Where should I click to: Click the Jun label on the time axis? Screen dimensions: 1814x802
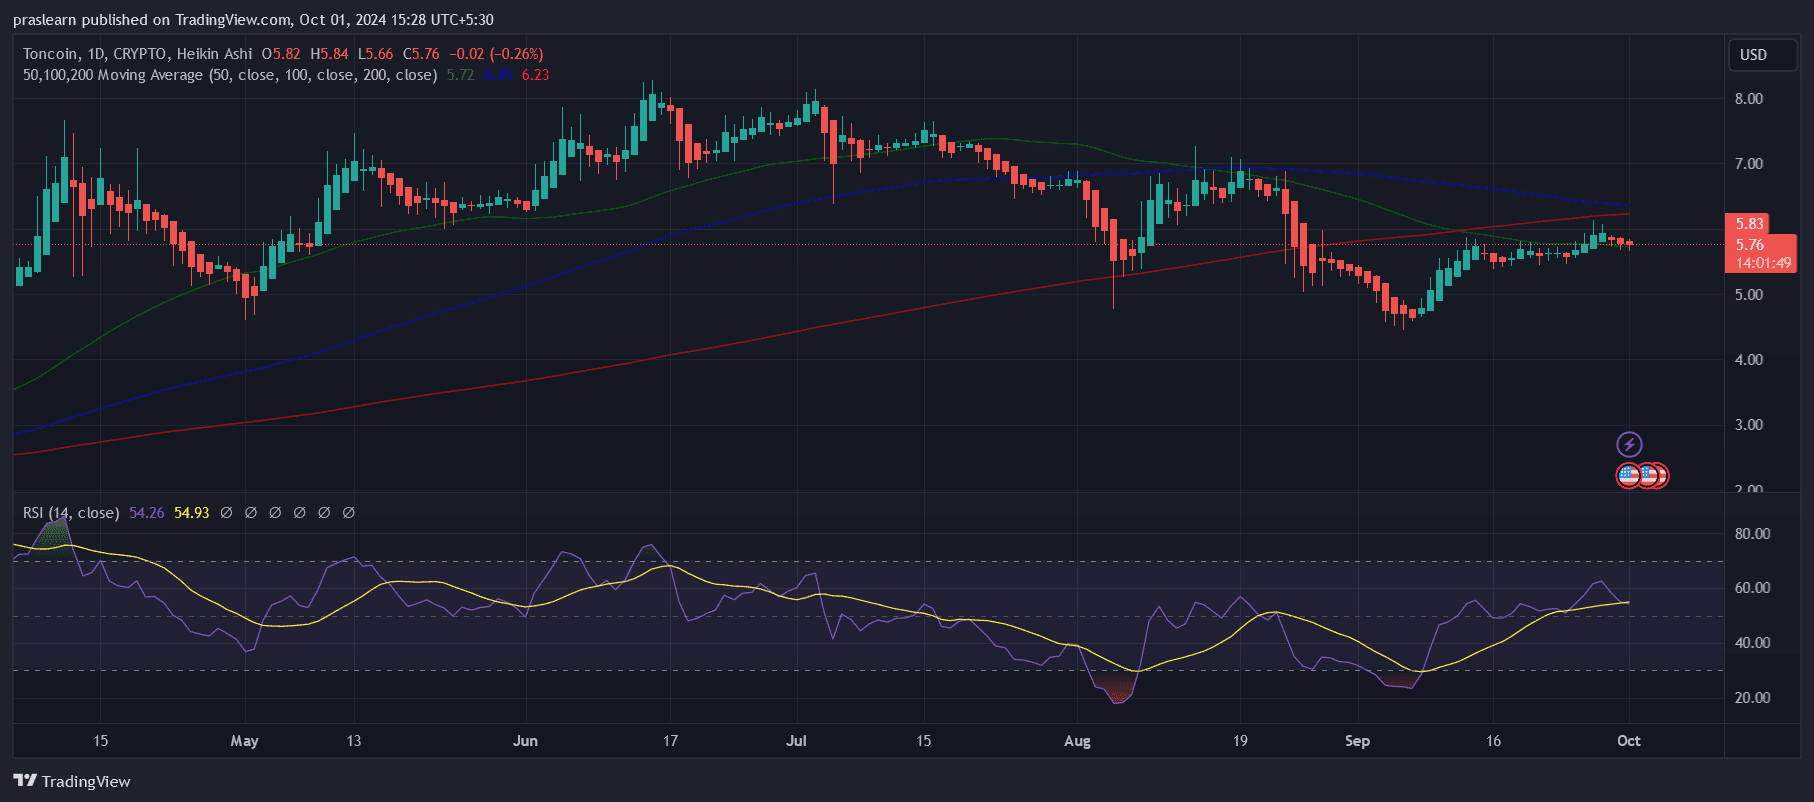pos(525,741)
